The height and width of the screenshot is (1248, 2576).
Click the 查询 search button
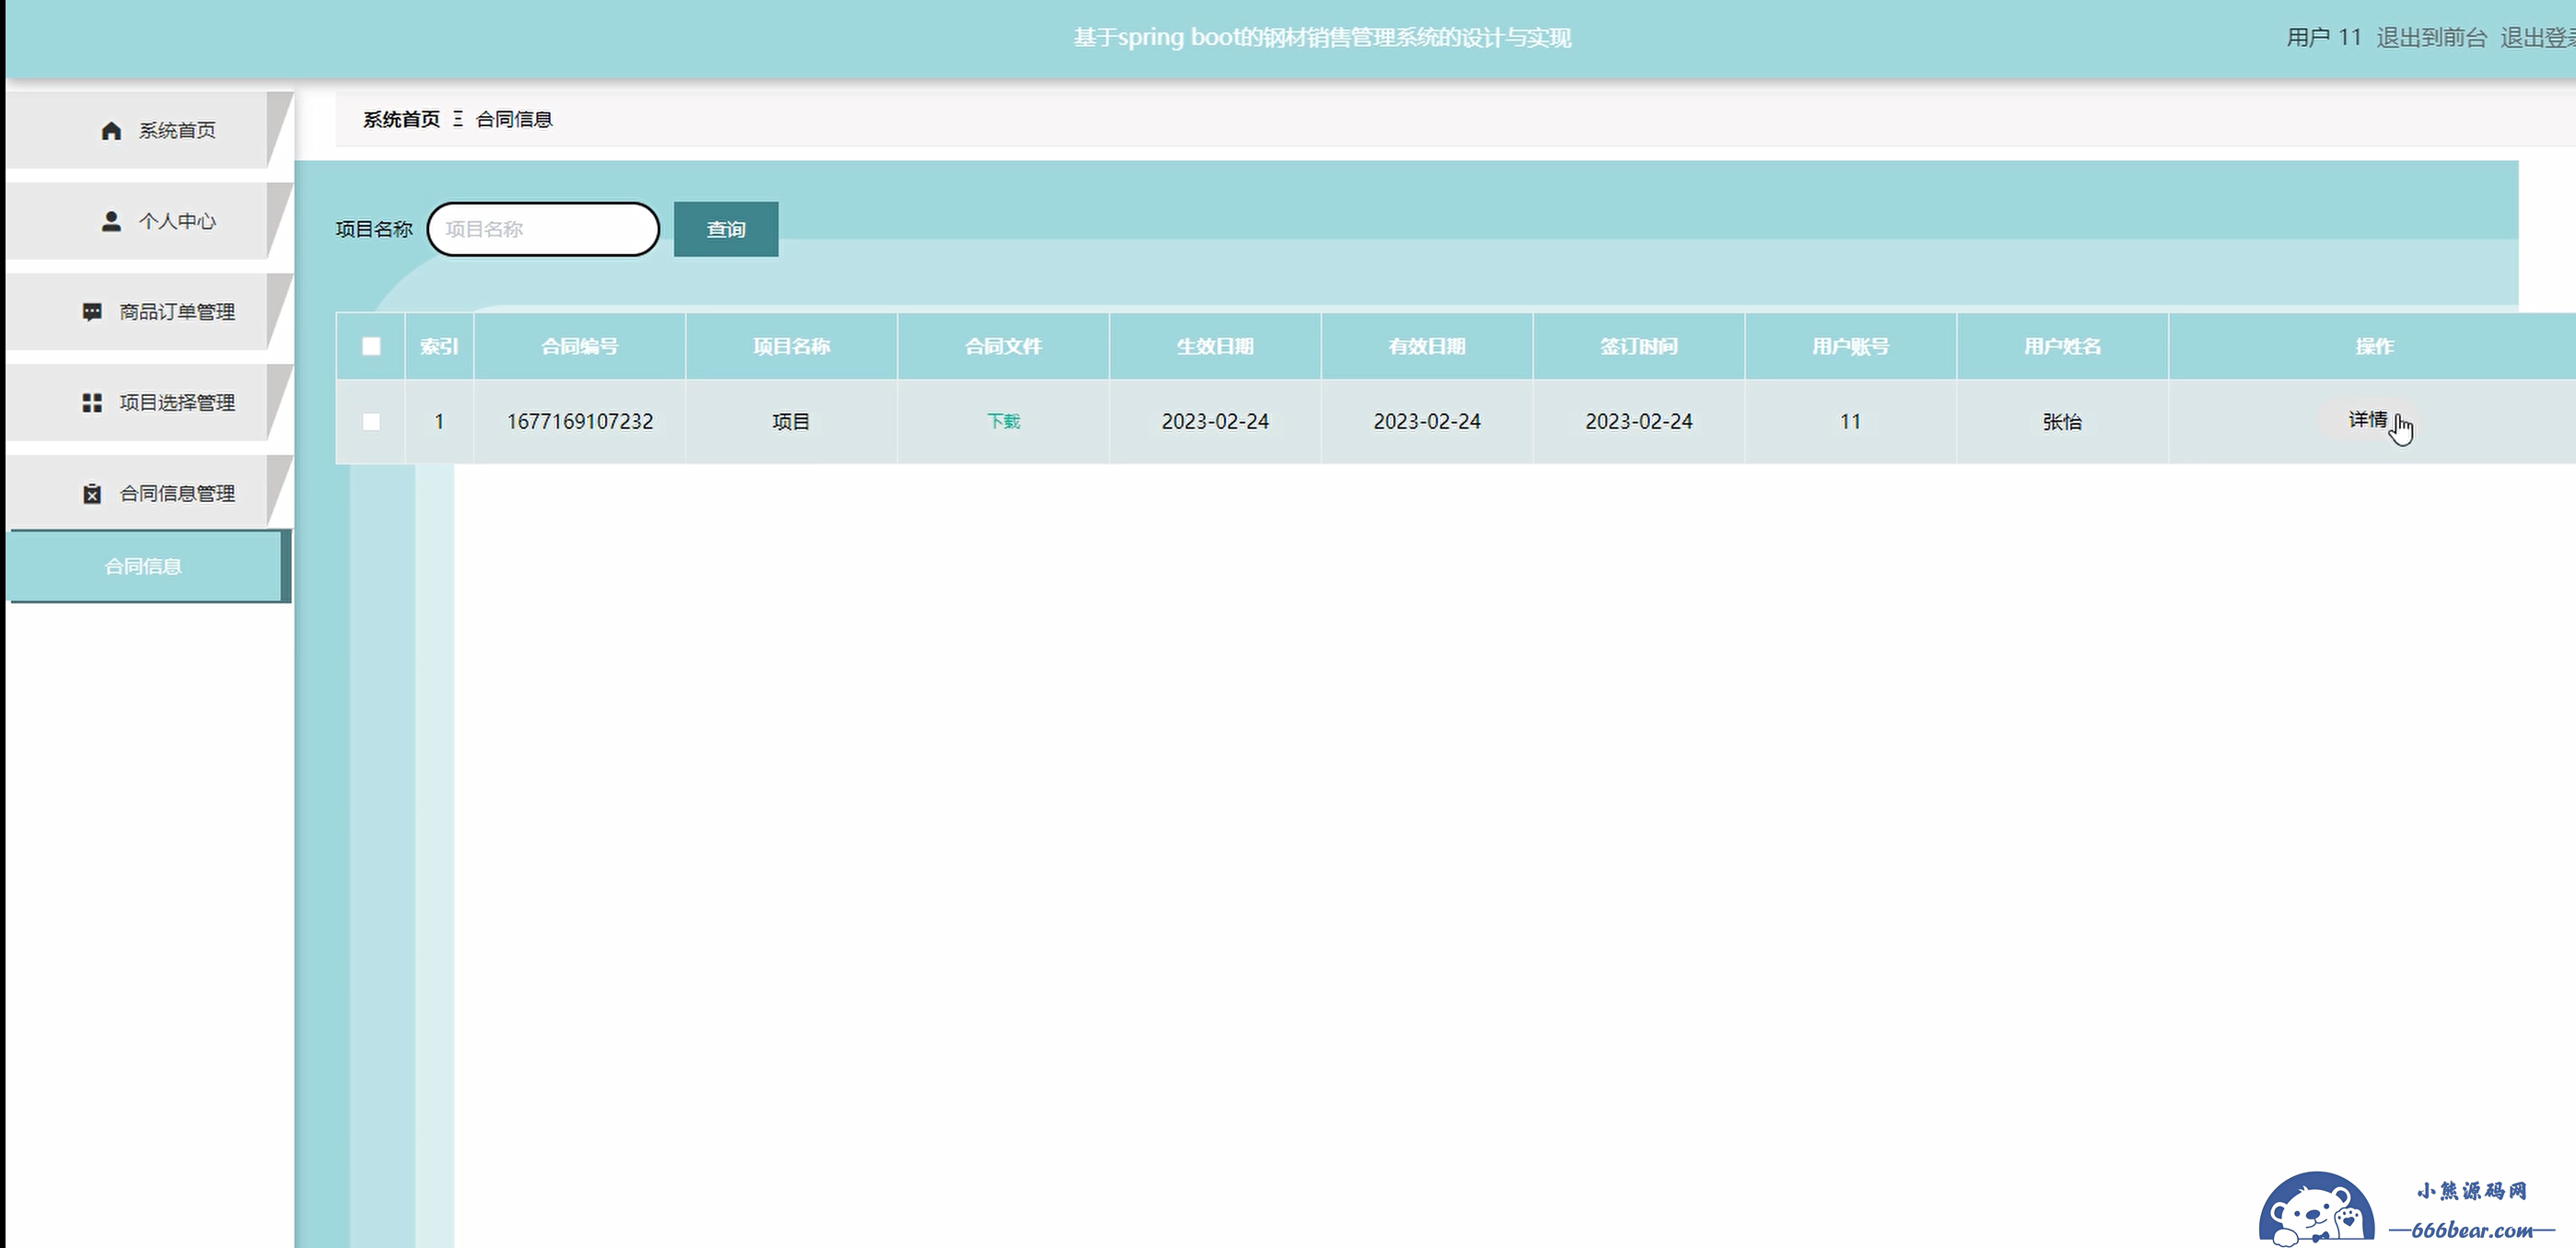pyautogui.click(x=726, y=229)
